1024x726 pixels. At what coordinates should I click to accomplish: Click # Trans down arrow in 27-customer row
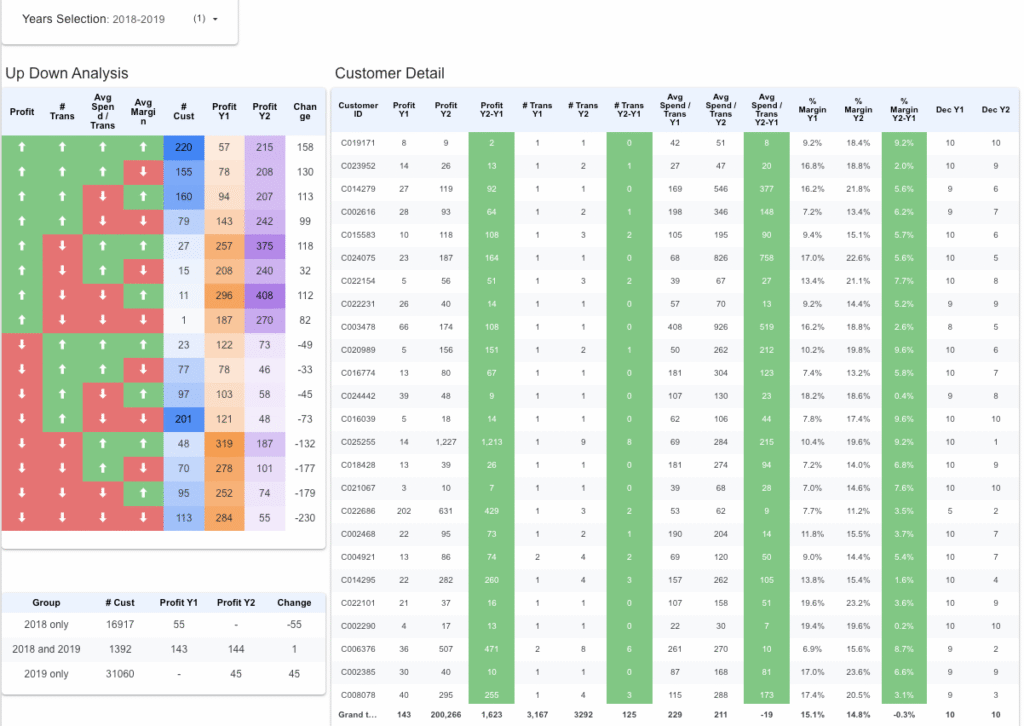coord(62,246)
